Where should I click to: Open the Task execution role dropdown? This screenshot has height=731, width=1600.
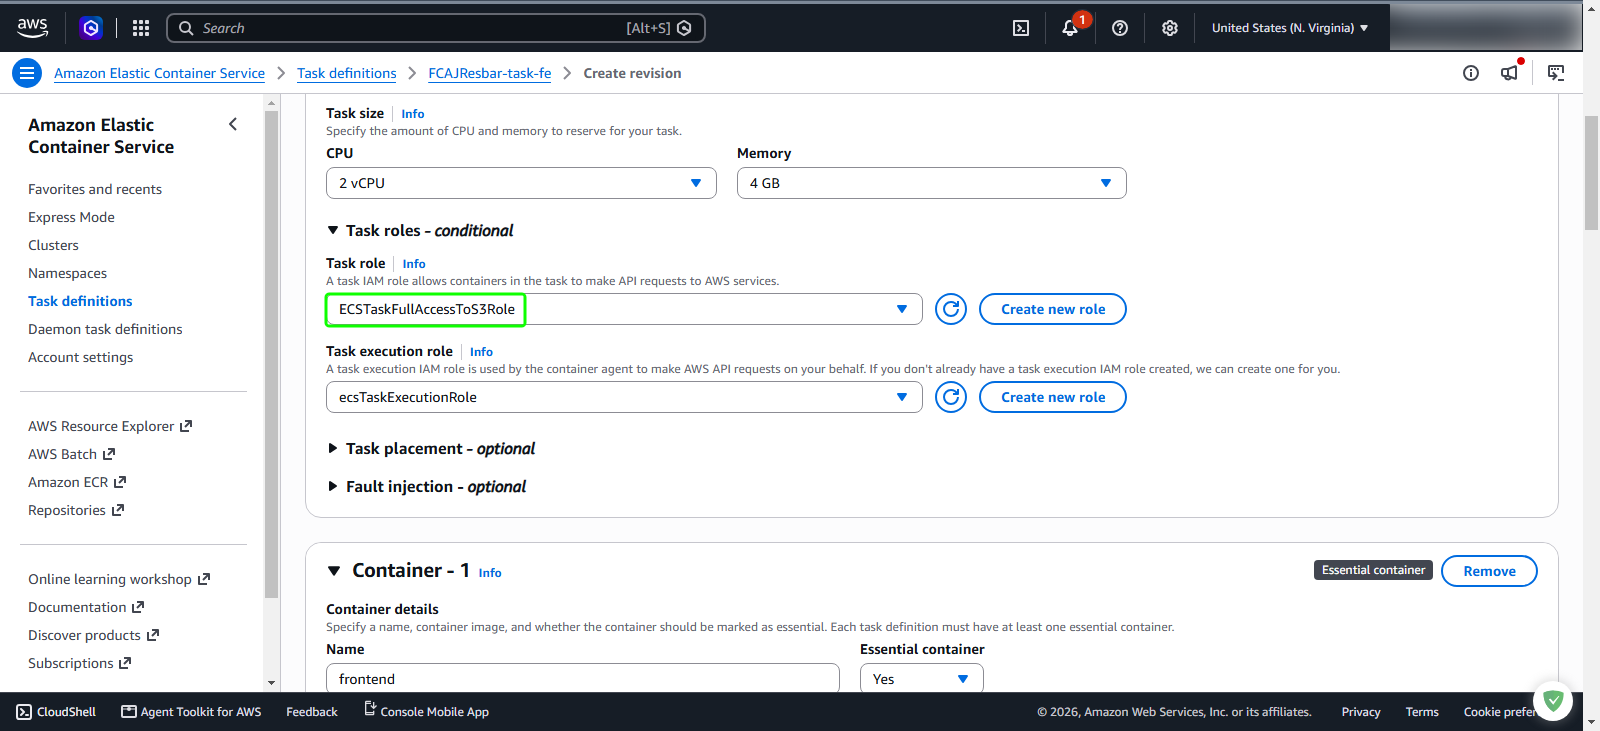point(624,397)
